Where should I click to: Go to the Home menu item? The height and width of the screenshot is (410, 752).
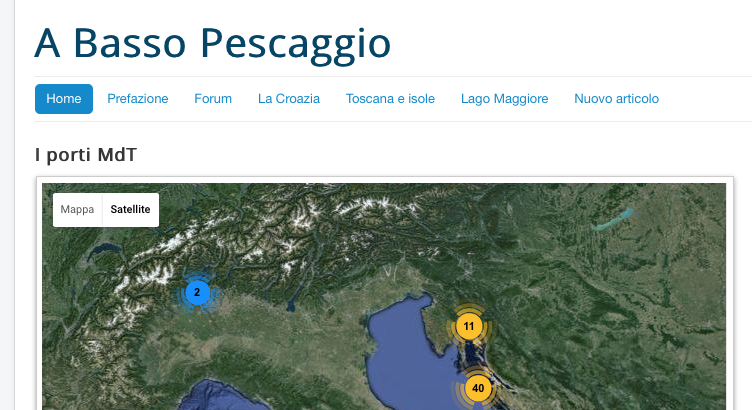click(64, 99)
